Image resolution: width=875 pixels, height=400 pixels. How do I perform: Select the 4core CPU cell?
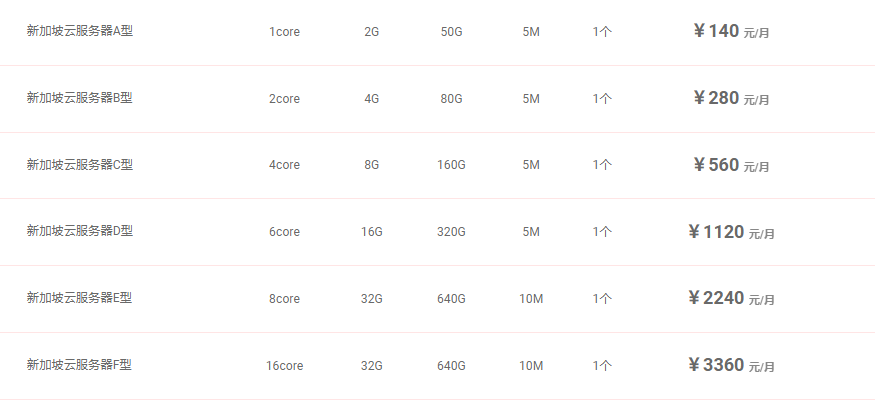coord(284,165)
